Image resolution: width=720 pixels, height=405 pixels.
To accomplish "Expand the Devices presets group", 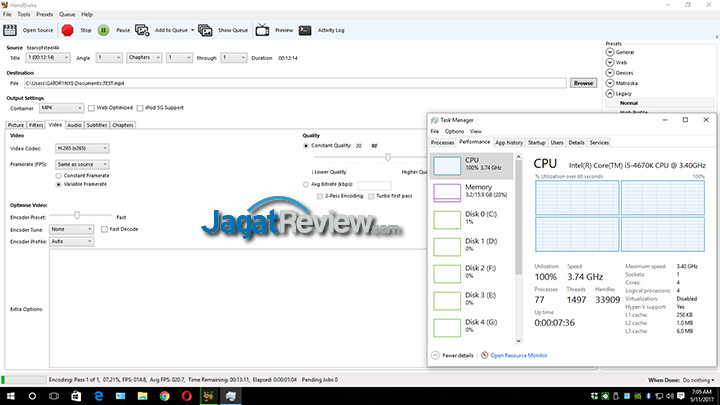I will pyautogui.click(x=610, y=73).
